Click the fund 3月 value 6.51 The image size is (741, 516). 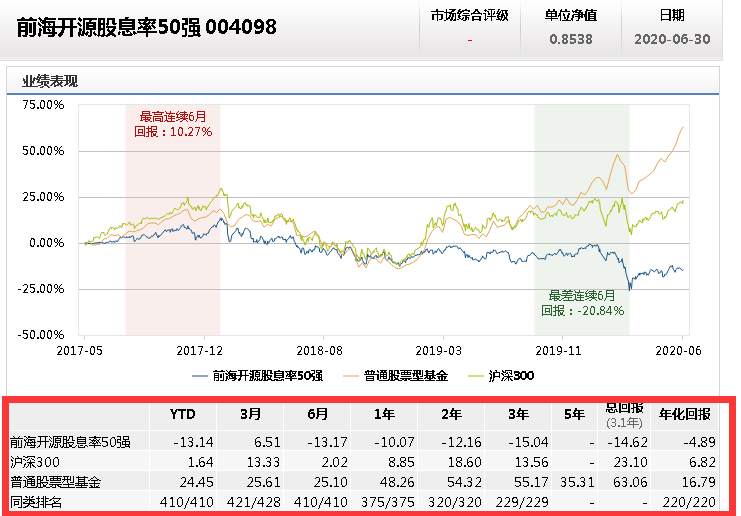267,442
